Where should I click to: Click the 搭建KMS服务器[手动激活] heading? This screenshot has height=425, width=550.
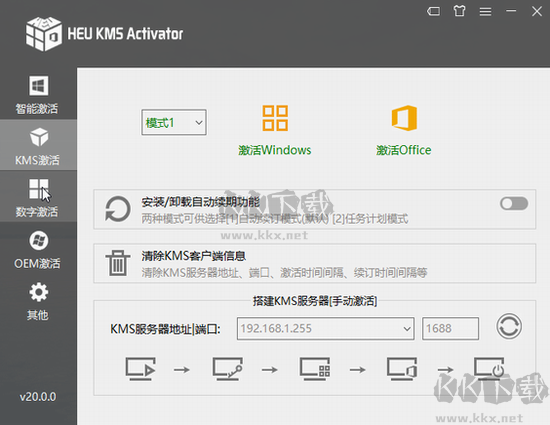click(x=315, y=301)
